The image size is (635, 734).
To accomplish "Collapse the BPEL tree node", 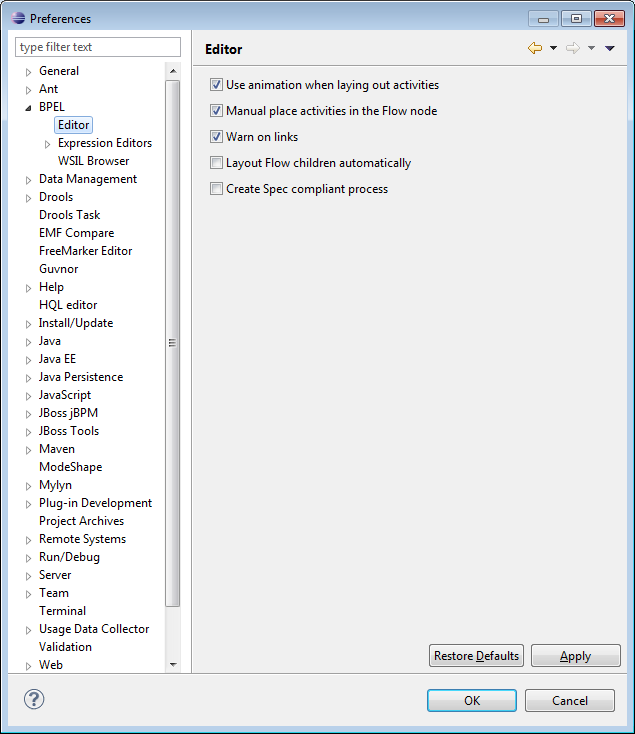I will 28,107.
